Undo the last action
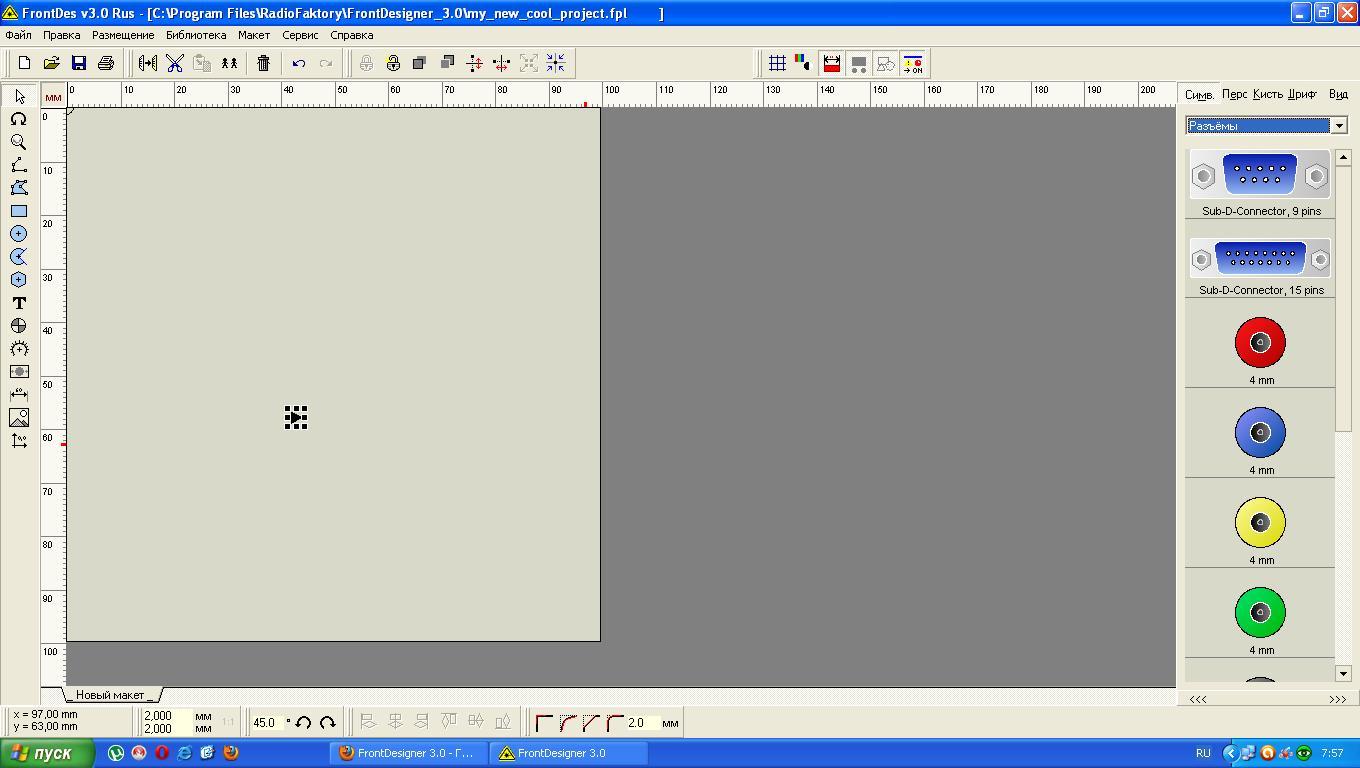 (298, 63)
